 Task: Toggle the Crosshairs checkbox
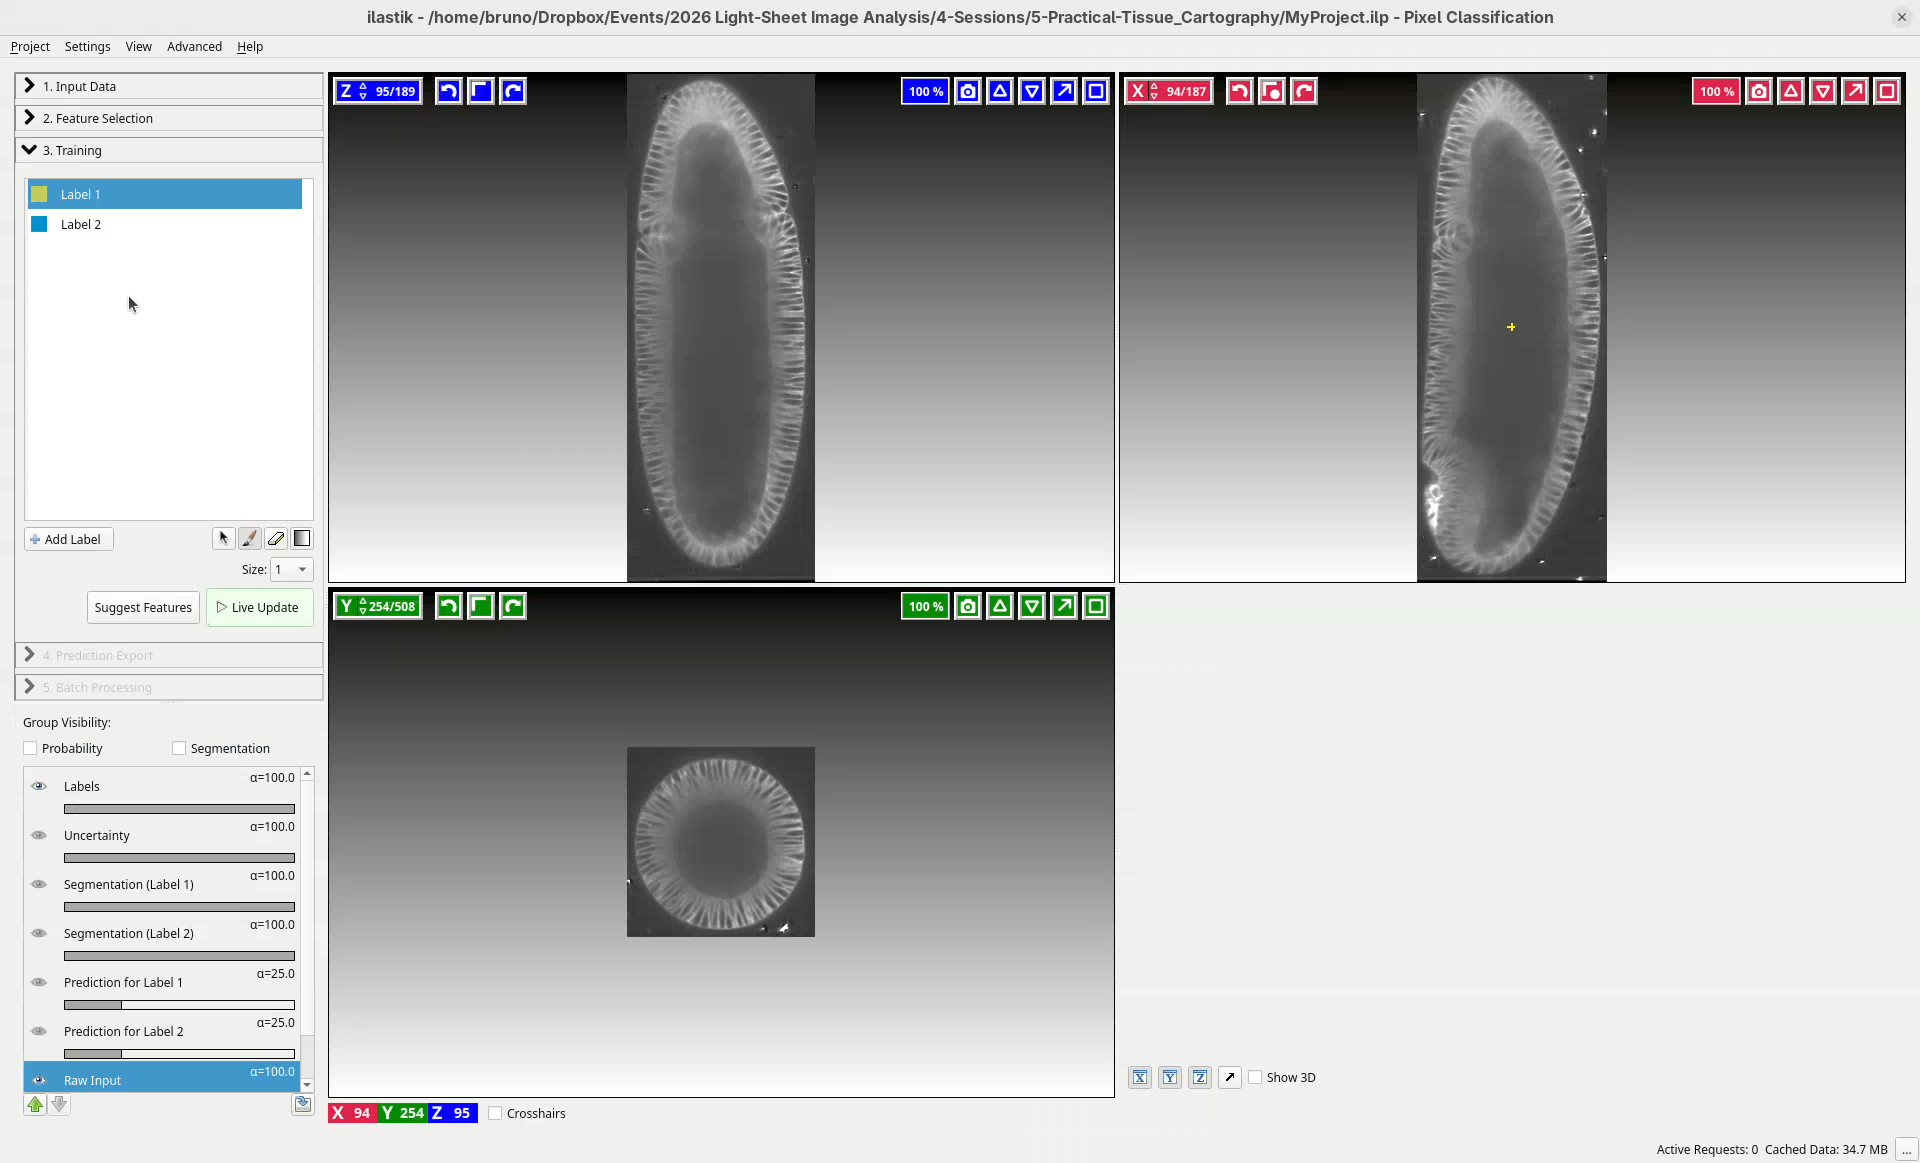tap(495, 1114)
